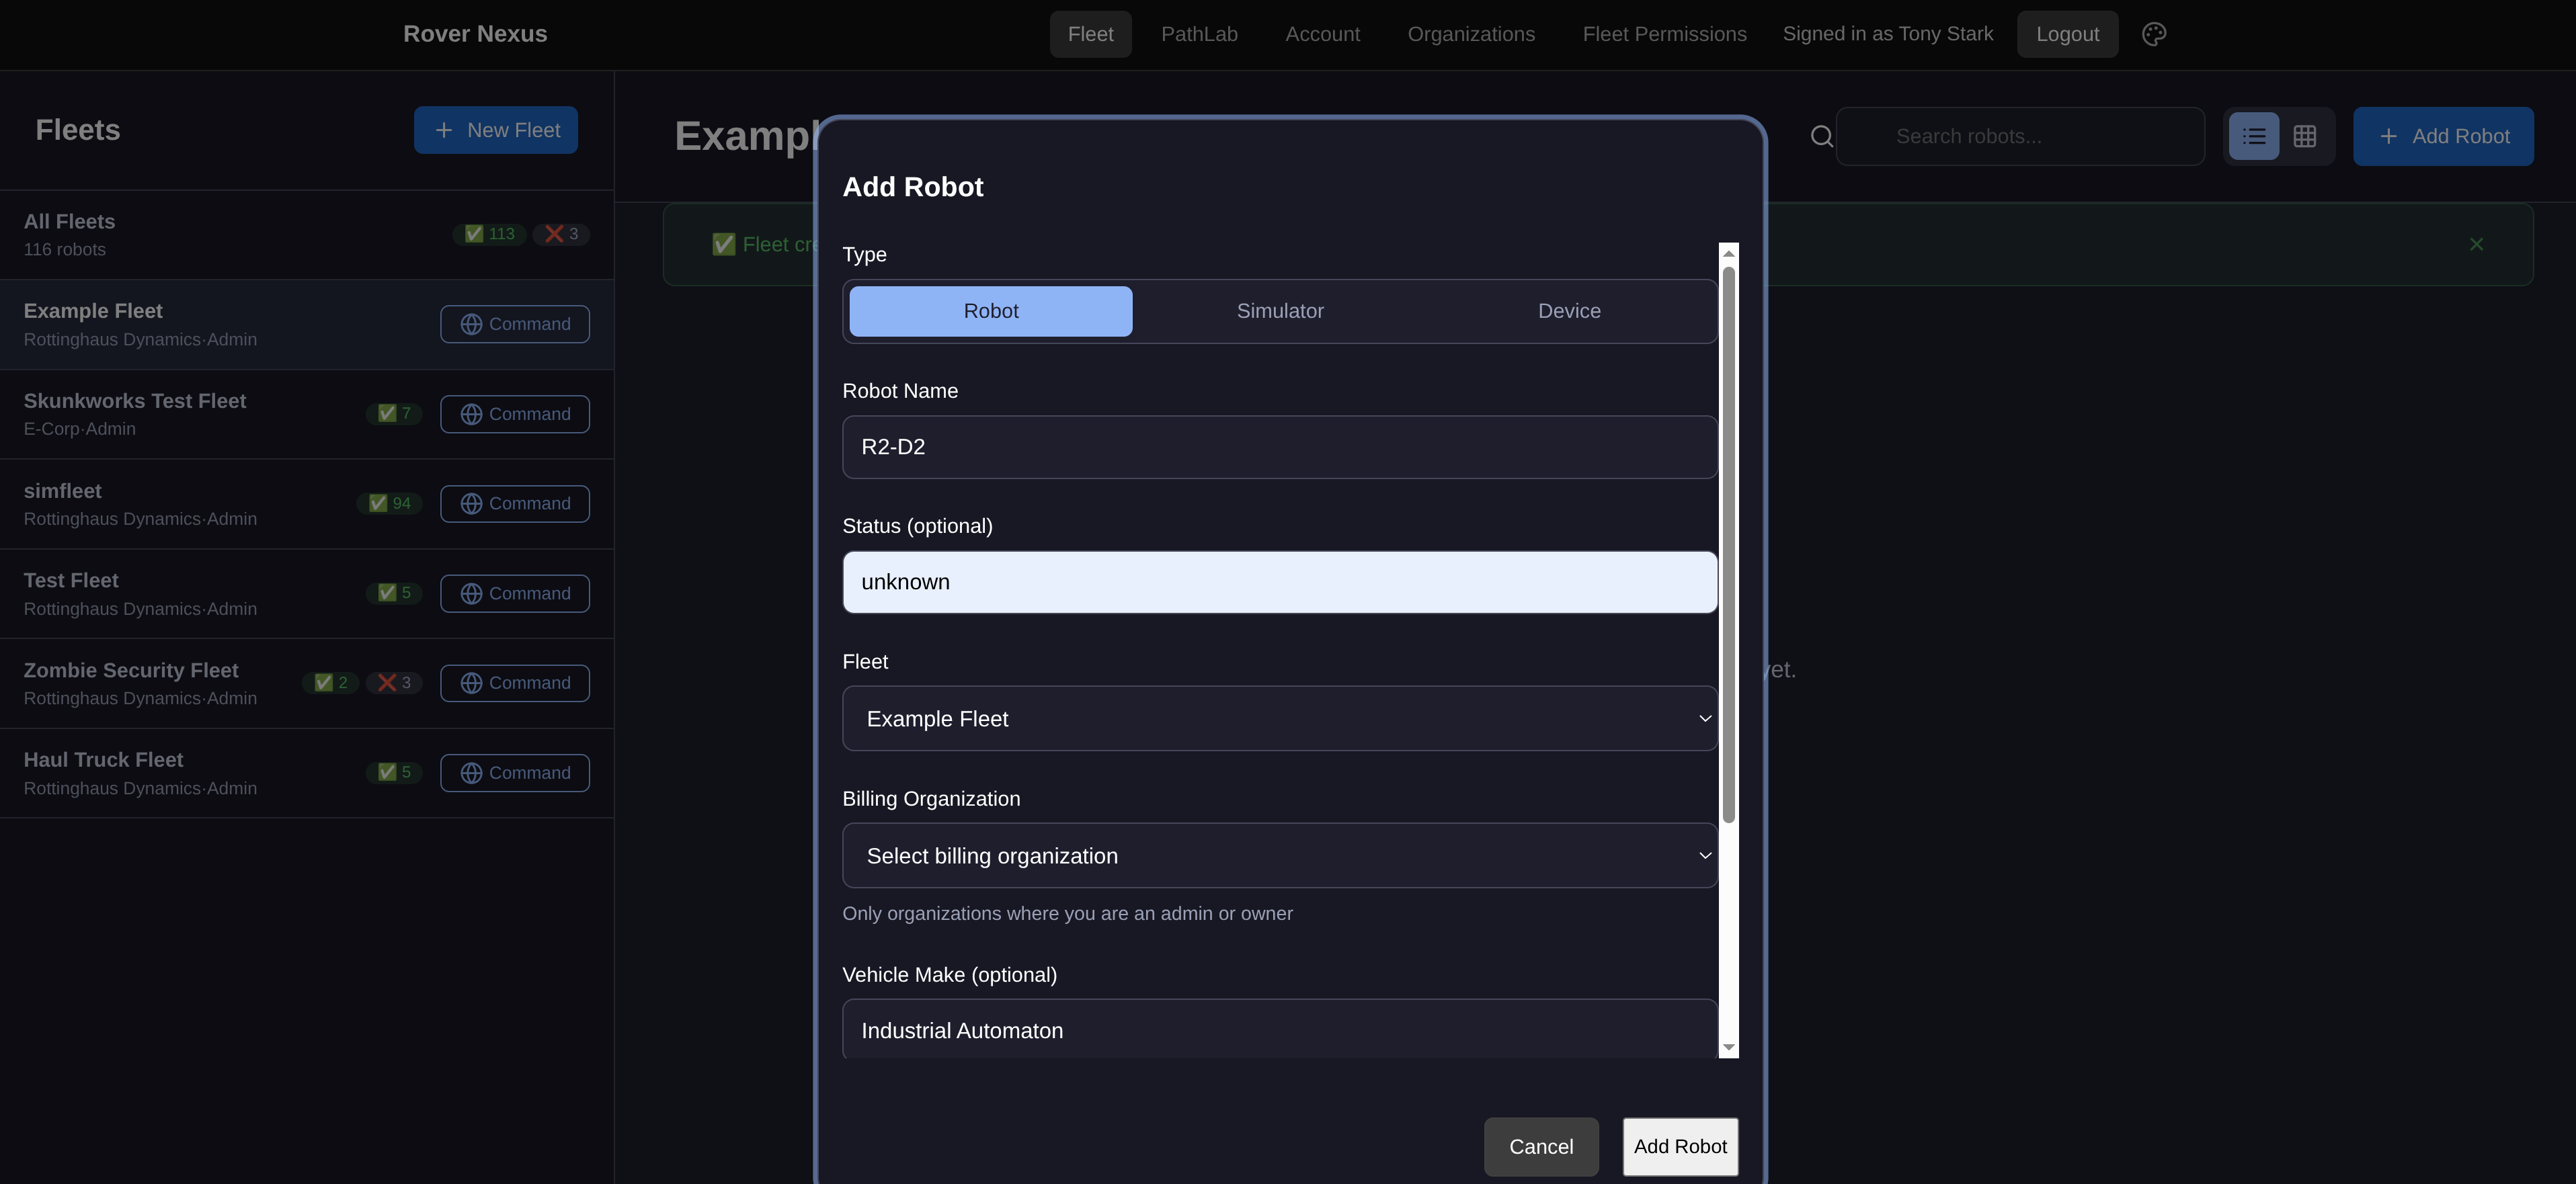Viewport: 2576px width, 1184px height.
Task: Open the Organizations tab
Action: coord(1471,34)
